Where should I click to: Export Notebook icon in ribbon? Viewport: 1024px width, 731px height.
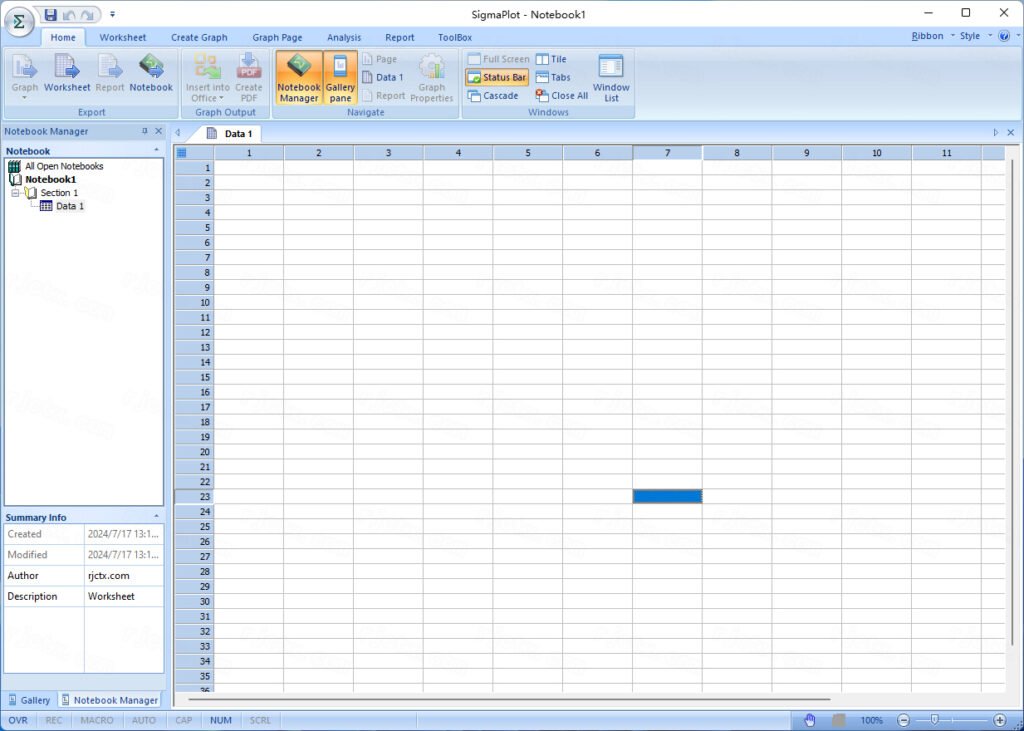(x=151, y=73)
